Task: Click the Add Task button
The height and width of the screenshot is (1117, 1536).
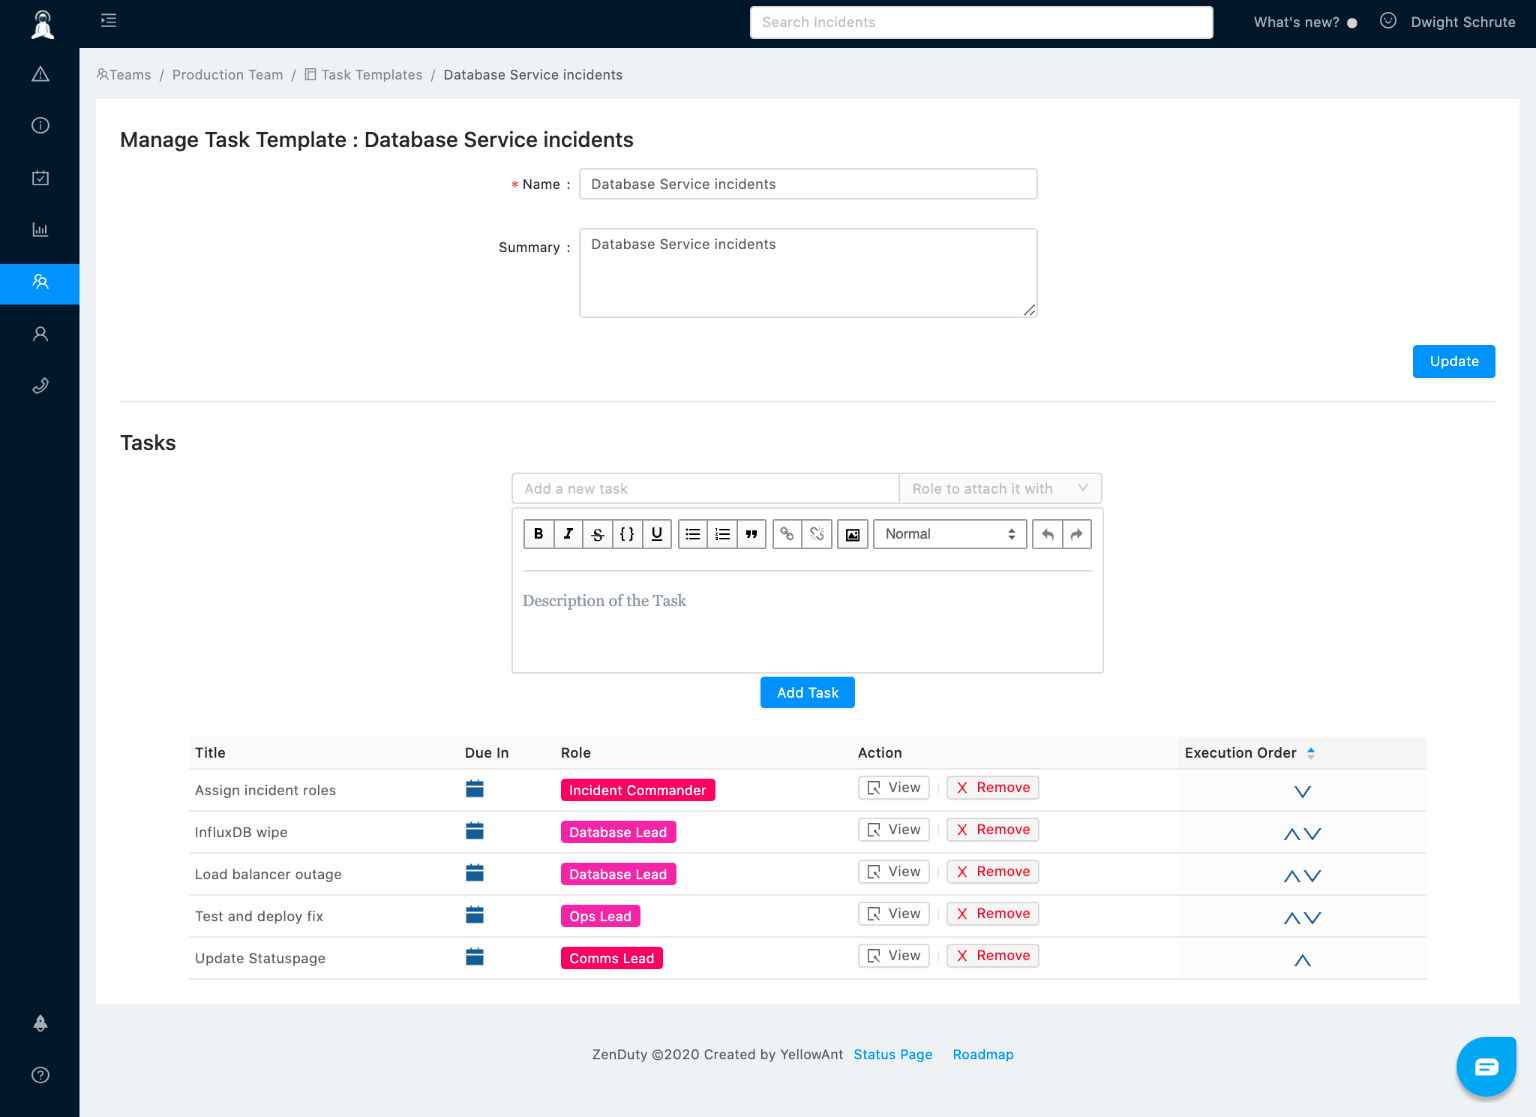Action: 808,692
